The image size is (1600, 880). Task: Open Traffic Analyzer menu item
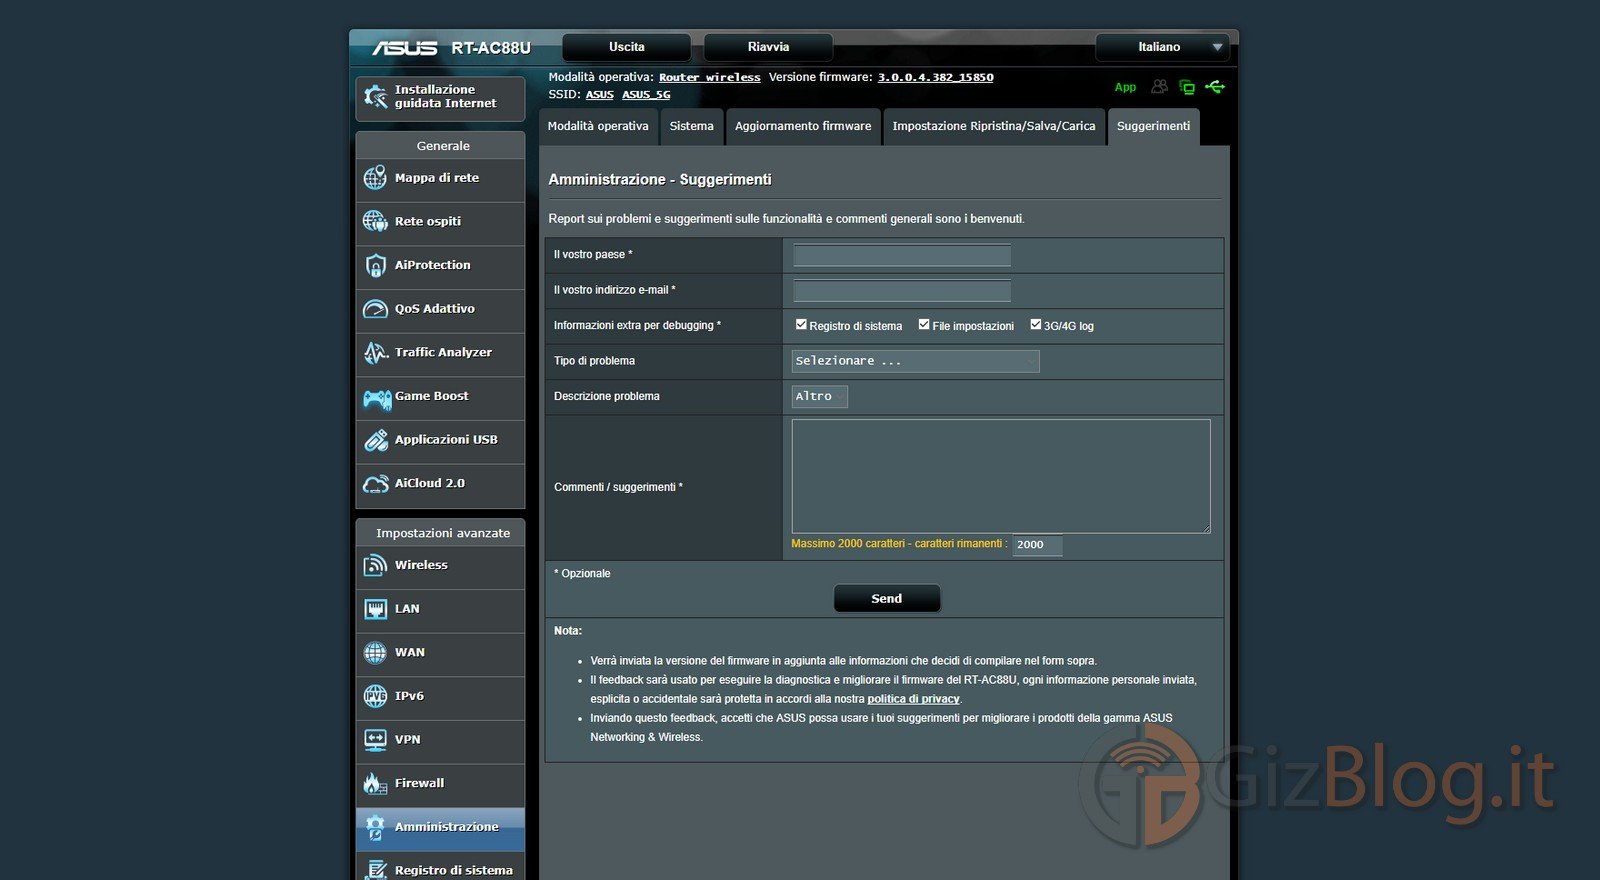[x=440, y=353]
